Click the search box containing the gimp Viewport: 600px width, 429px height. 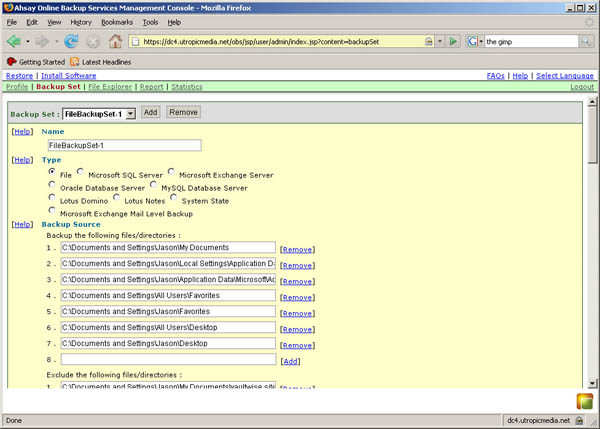click(532, 41)
